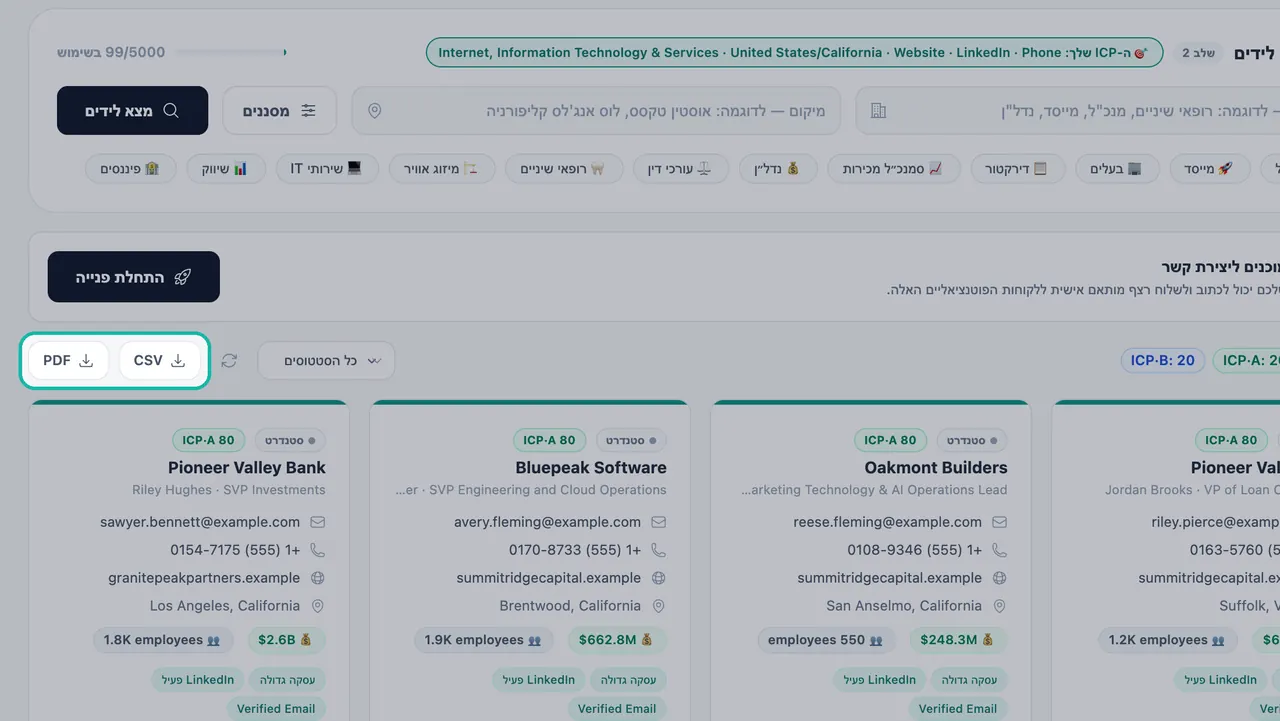Open the "מסננים" filters button
Screen dimensions: 1280x721
[279, 111]
